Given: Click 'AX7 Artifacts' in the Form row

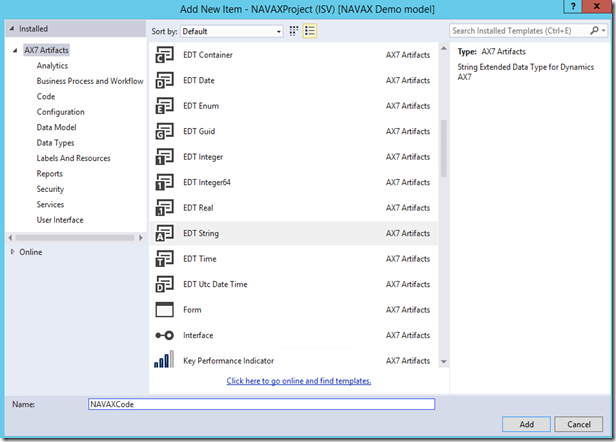Looking at the screenshot, I should [408, 310].
